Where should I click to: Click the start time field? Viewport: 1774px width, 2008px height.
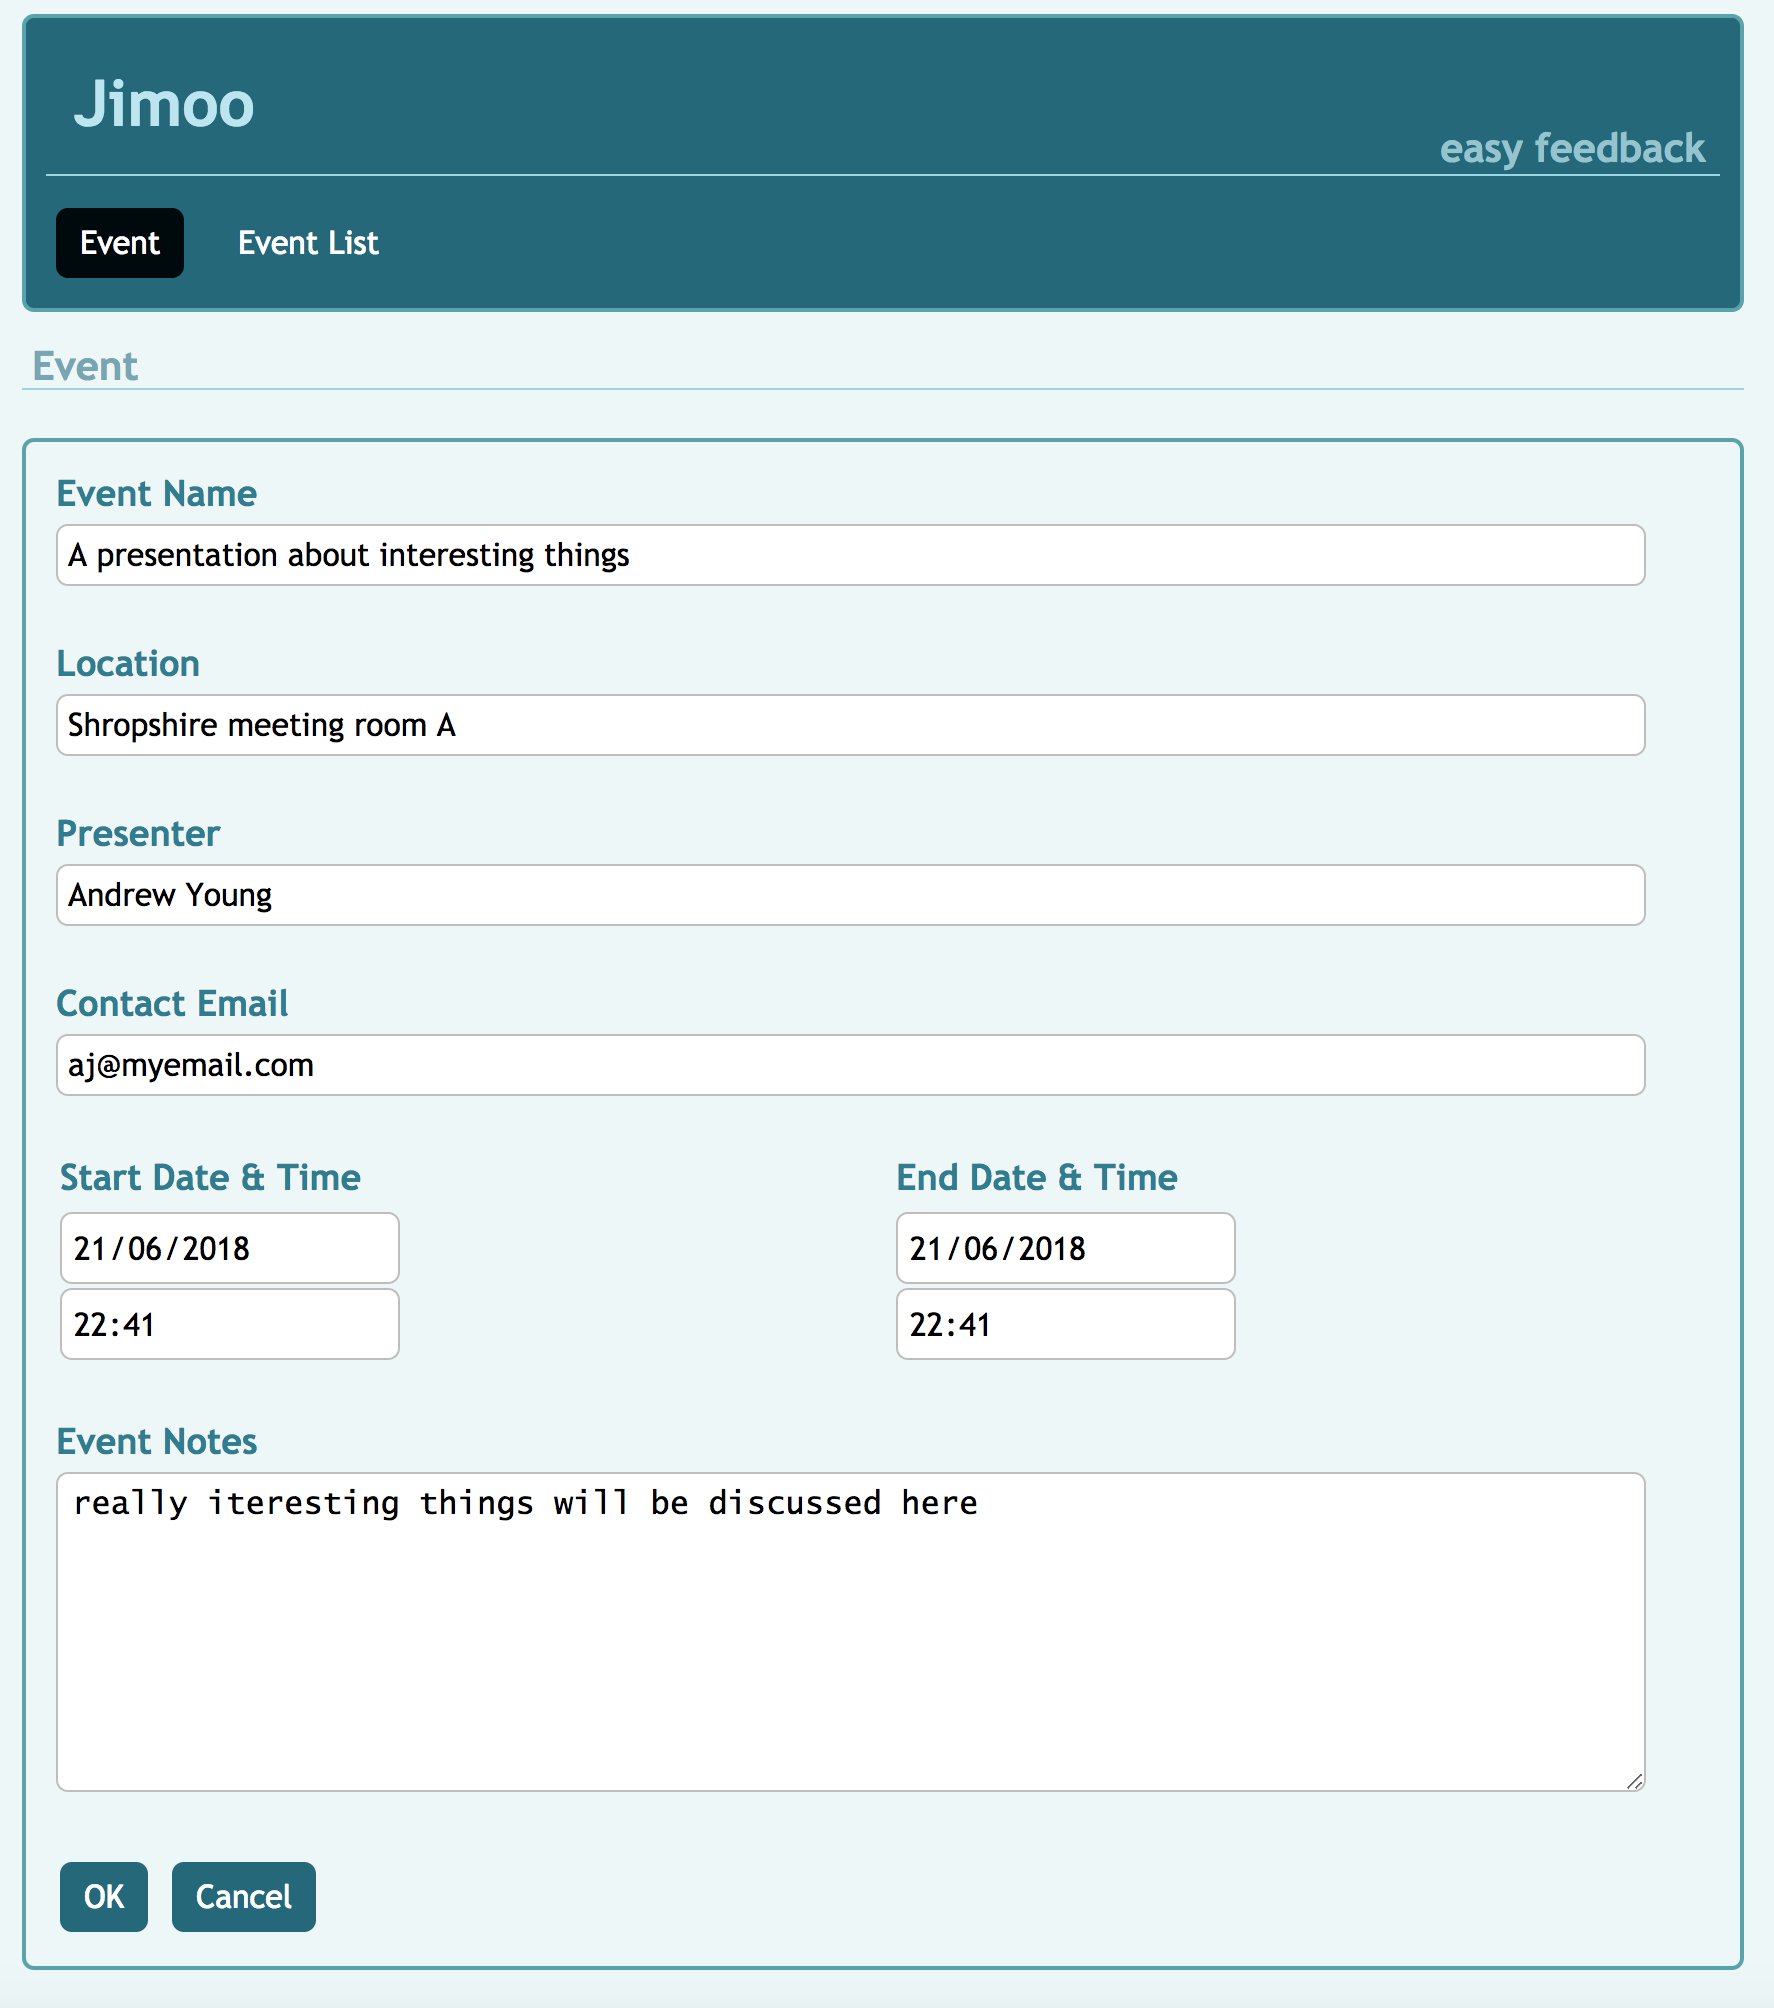pos(229,1324)
